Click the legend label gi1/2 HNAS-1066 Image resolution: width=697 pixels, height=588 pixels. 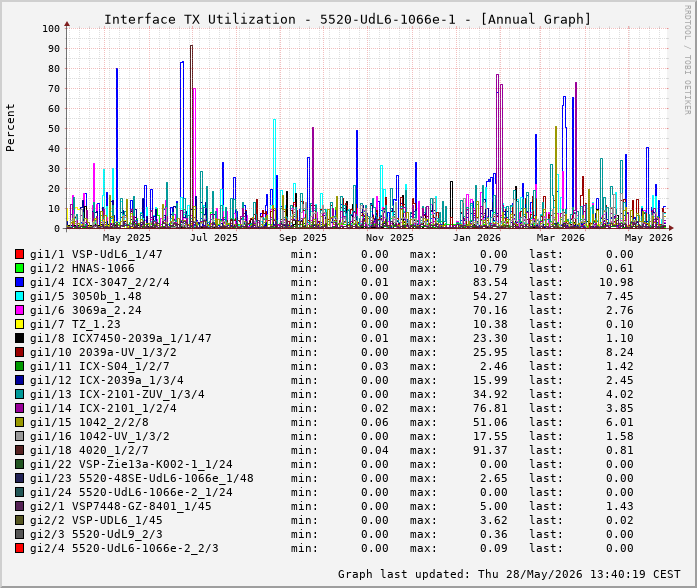(82, 268)
